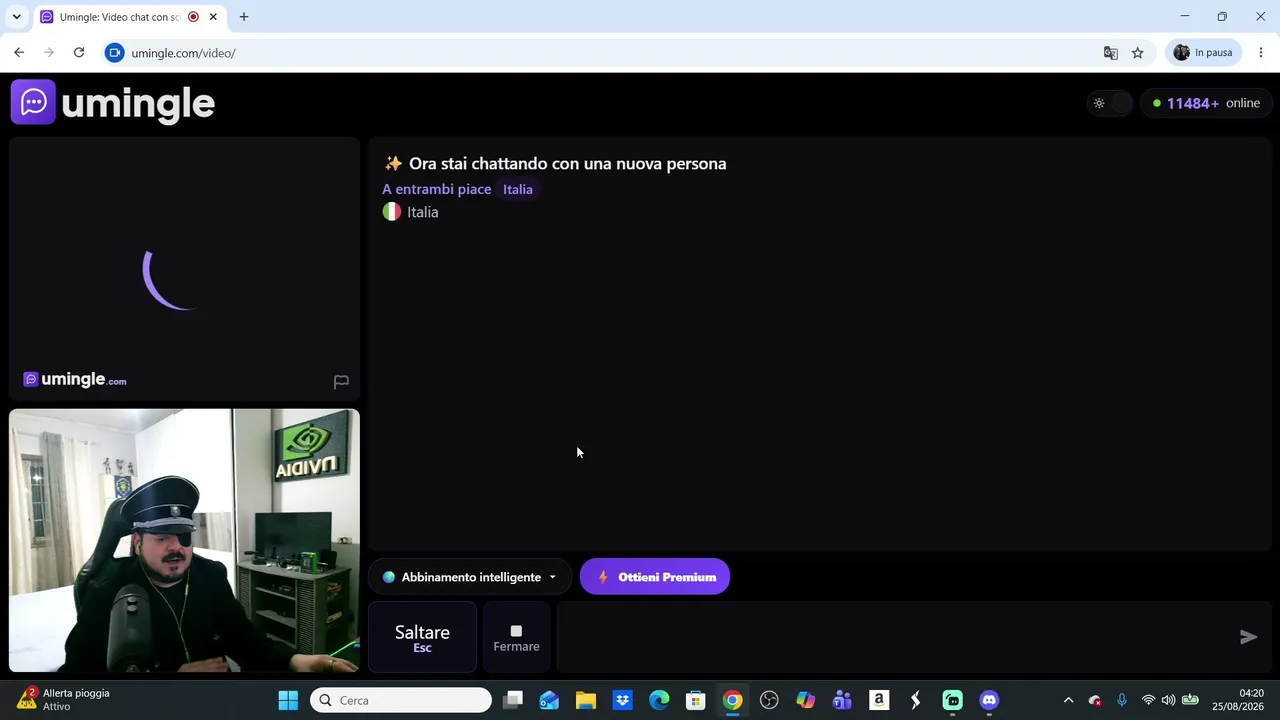Click the Italia interest tag

518,189
